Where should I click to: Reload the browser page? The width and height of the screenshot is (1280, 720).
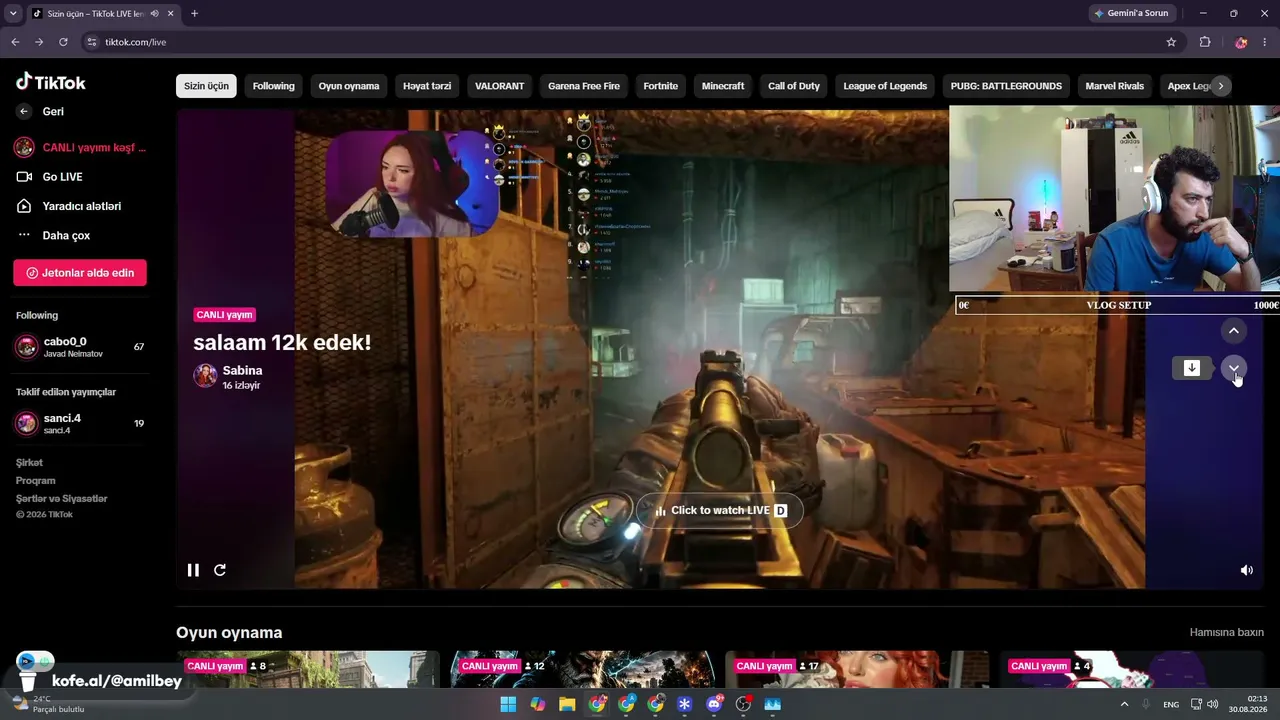click(63, 42)
